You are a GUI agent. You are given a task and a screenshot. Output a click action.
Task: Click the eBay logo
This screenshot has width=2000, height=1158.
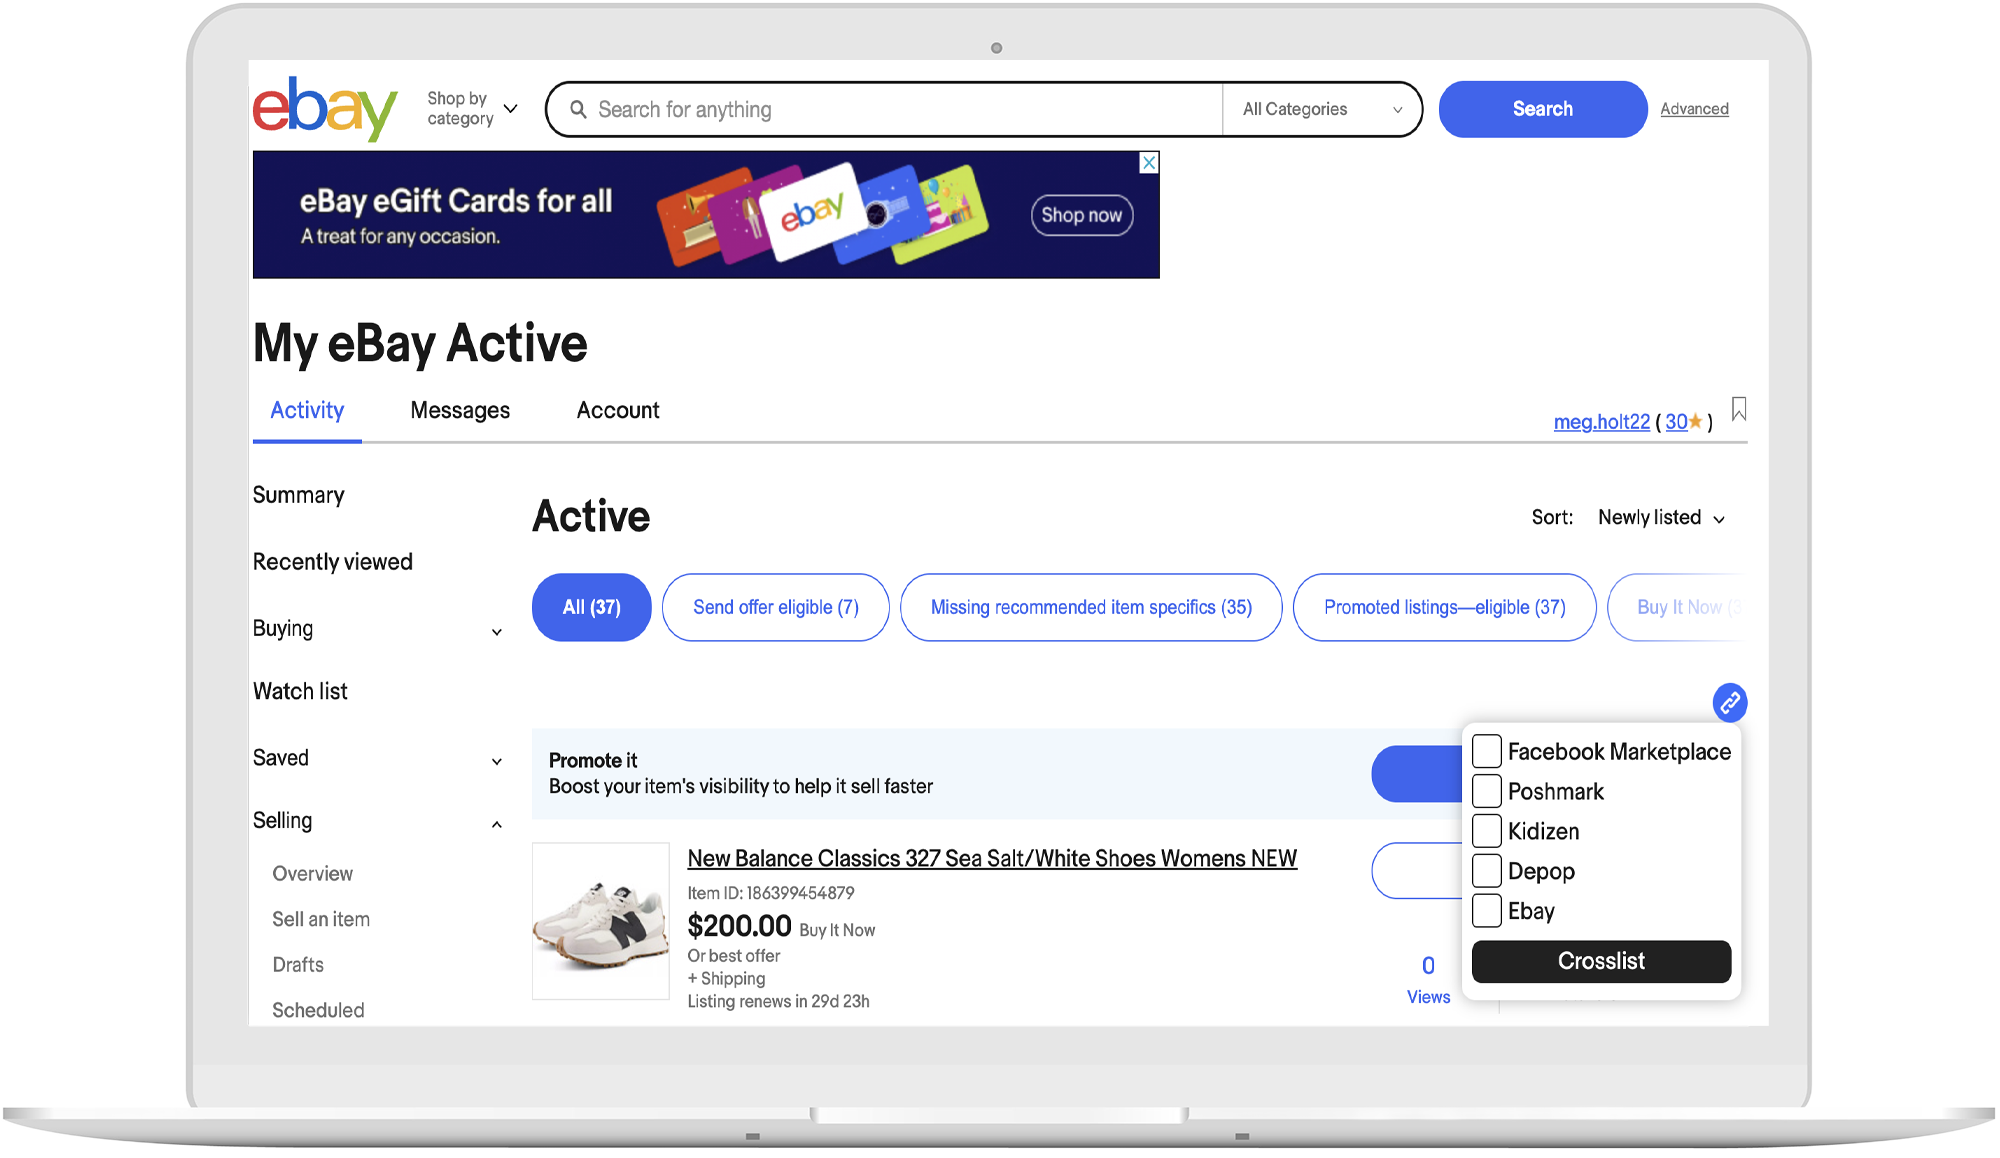324,108
